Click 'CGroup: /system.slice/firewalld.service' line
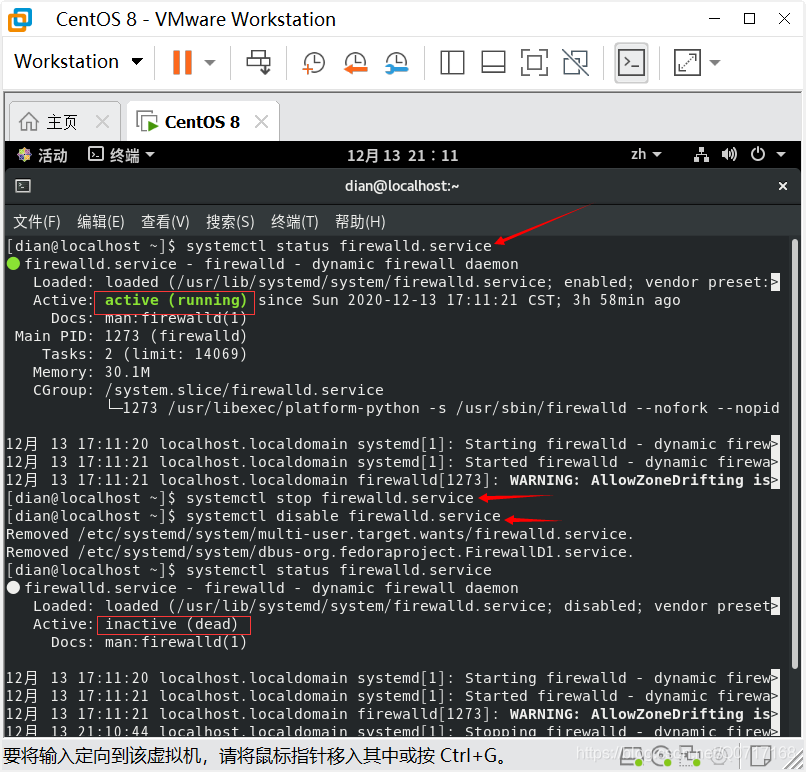The width and height of the screenshot is (806, 772). tap(208, 390)
